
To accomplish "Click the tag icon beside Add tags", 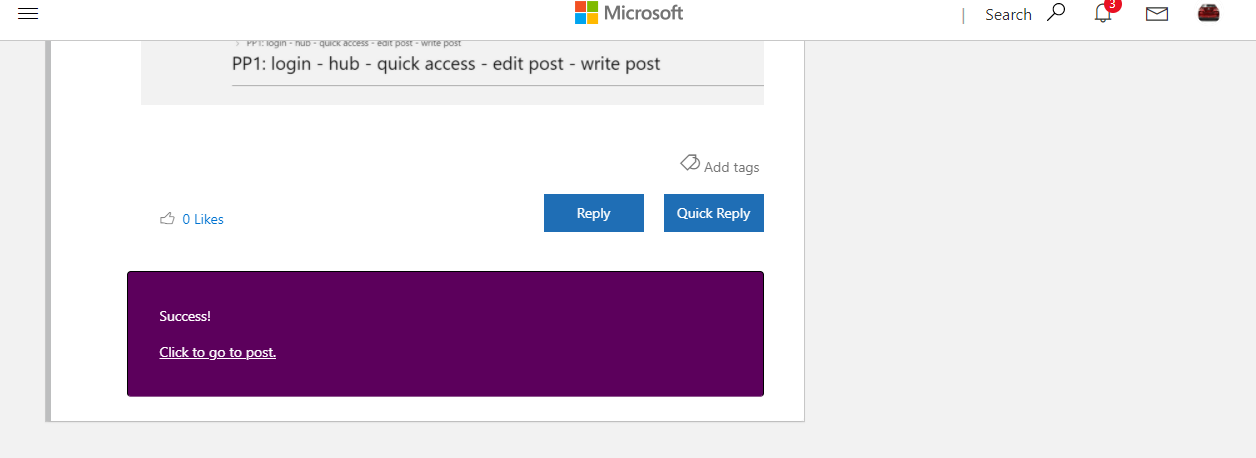I will [689, 162].
